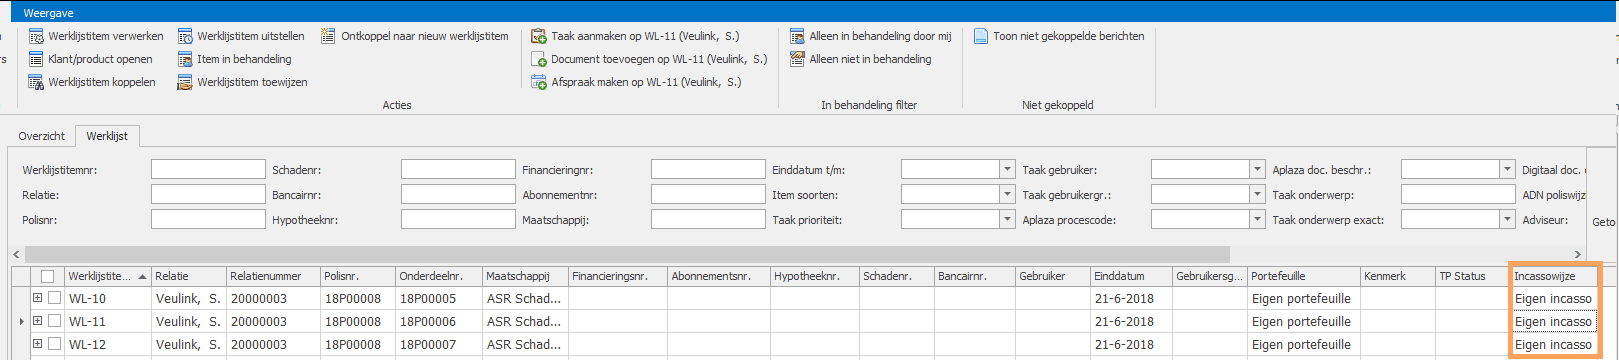Toggle the Item in behandeling icon

[x=185, y=59]
